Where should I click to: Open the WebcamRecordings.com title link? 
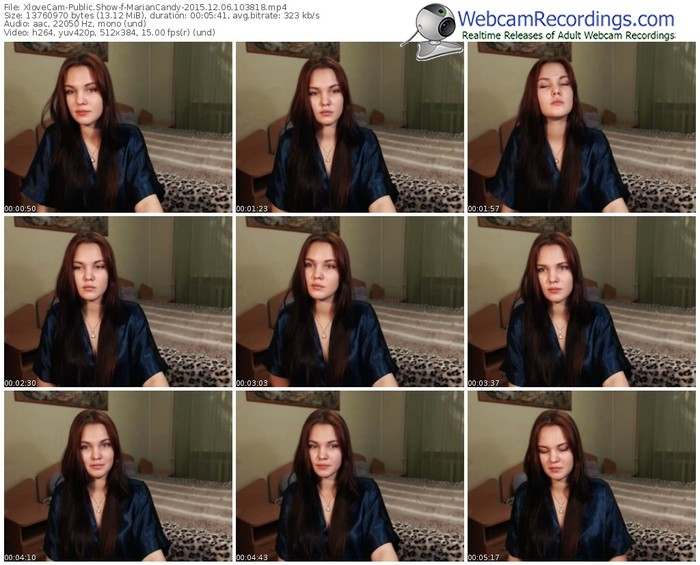(566, 19)
